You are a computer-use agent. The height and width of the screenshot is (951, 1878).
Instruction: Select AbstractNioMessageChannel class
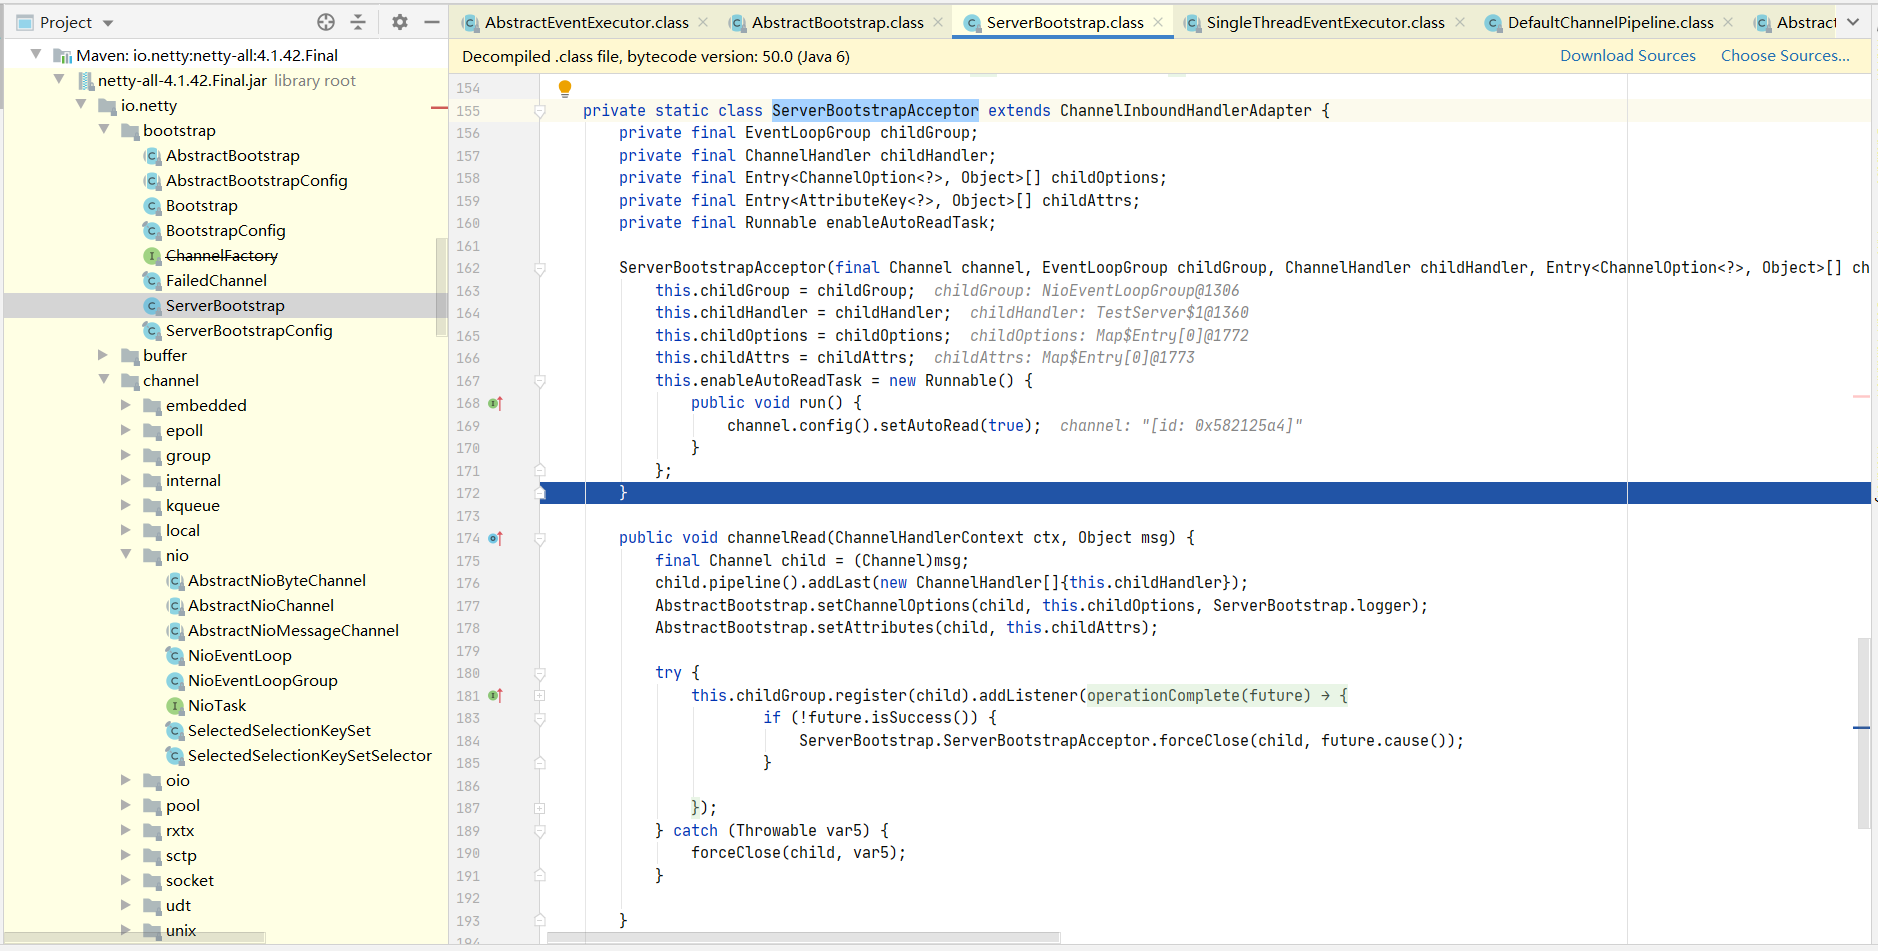coord(293,630)
